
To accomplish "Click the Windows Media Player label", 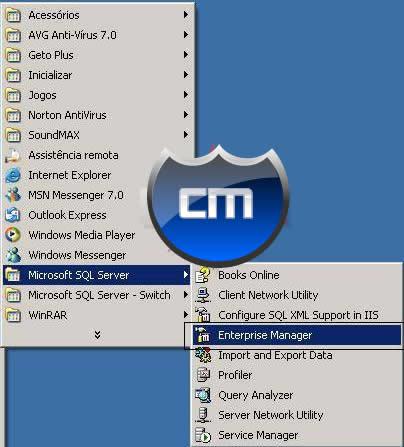I will (82, 235).
